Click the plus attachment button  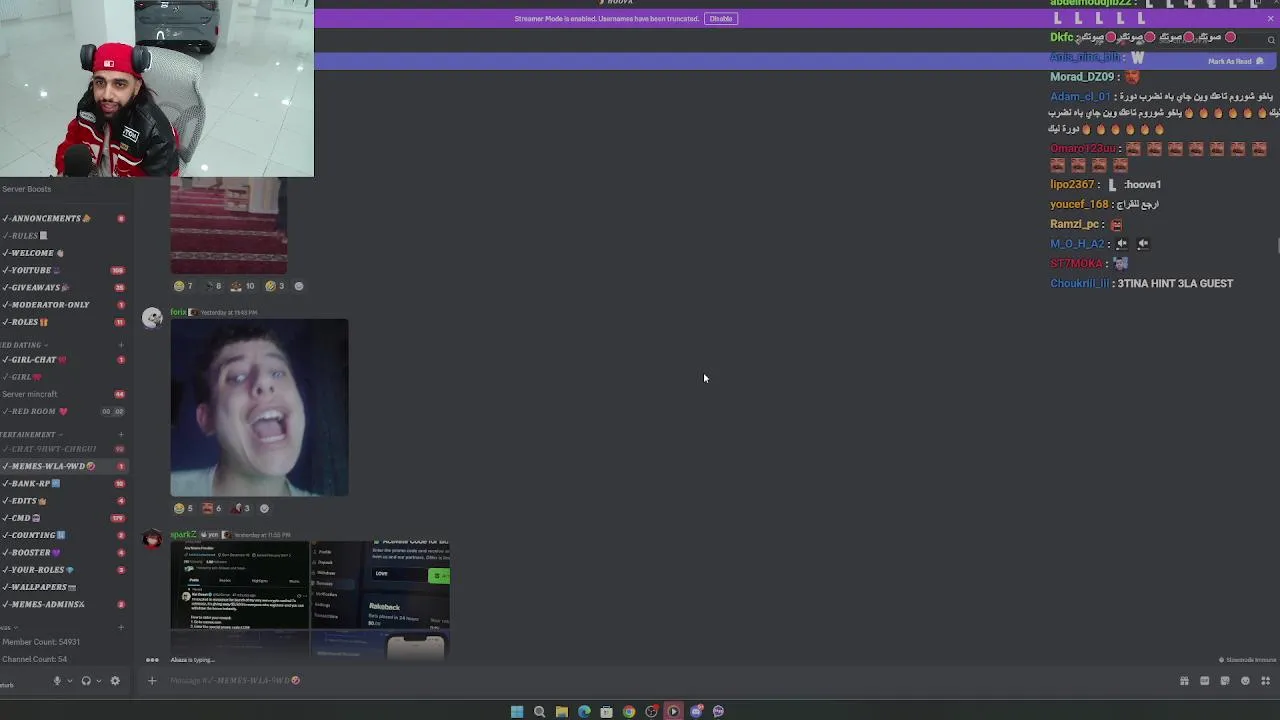pos(152,681)
